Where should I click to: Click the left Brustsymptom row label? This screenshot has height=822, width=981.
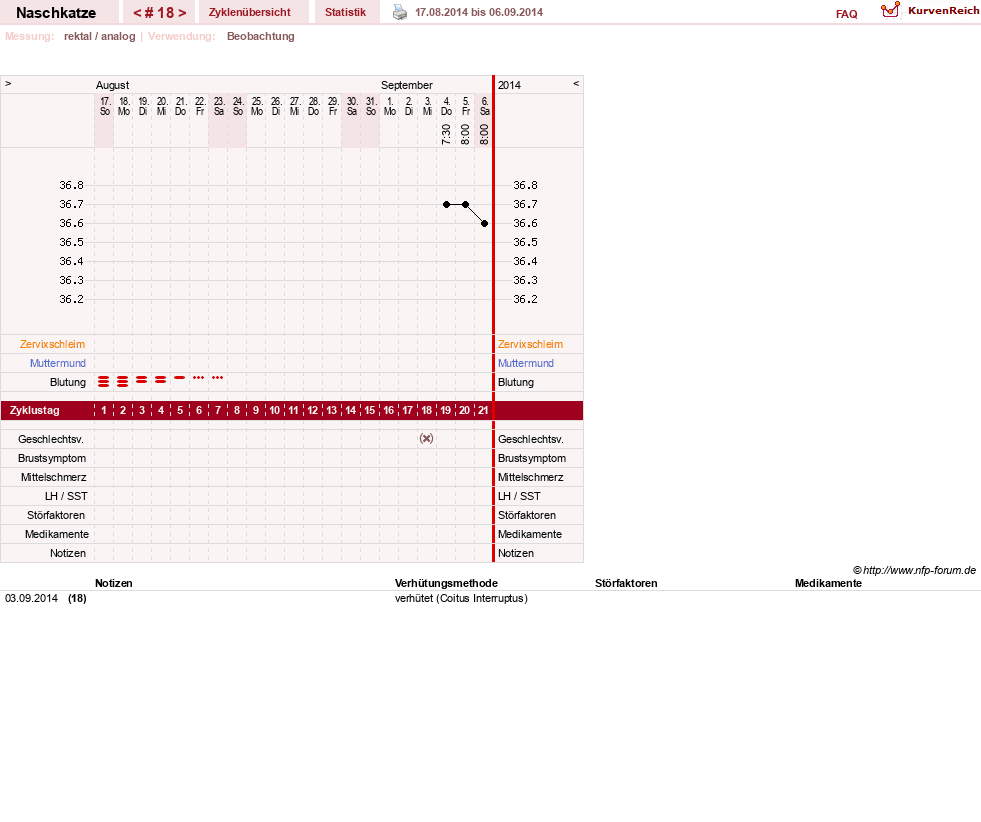coord(52,458)
